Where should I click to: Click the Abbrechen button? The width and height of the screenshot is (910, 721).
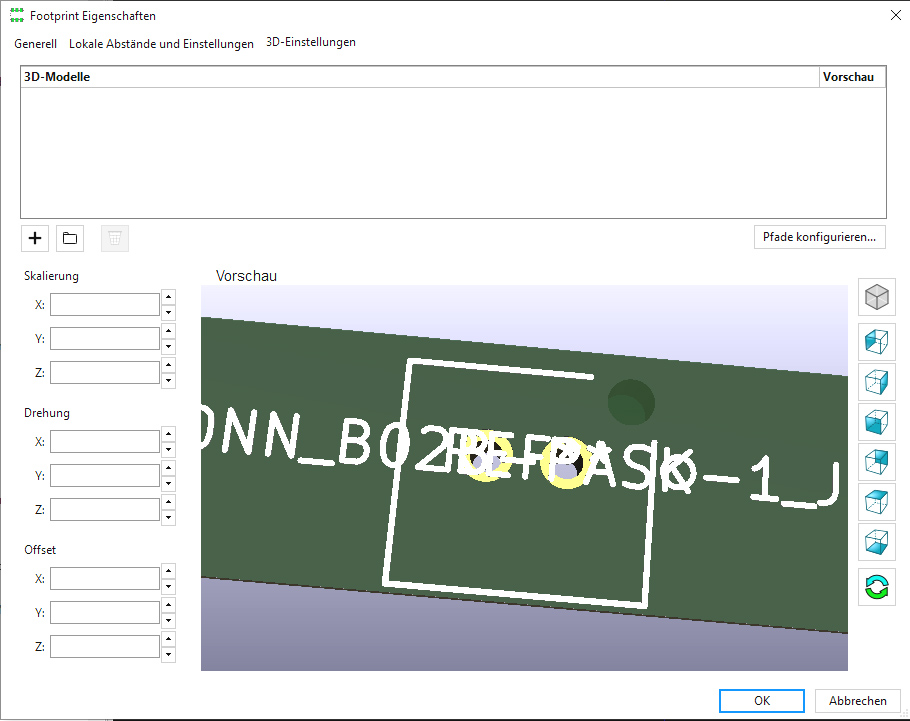(857, 701)
